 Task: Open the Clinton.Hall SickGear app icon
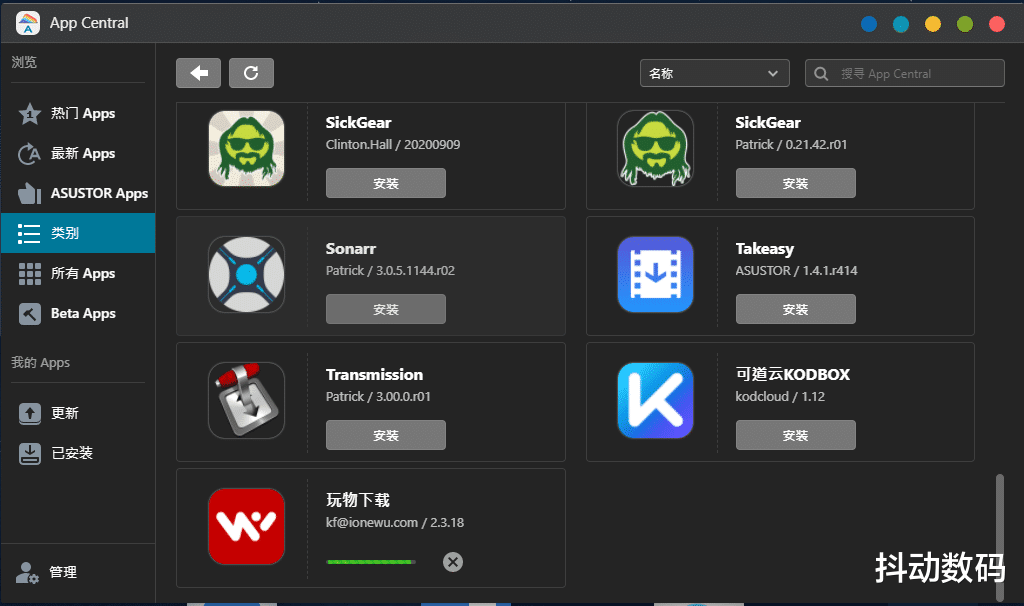tap(246, 148)
